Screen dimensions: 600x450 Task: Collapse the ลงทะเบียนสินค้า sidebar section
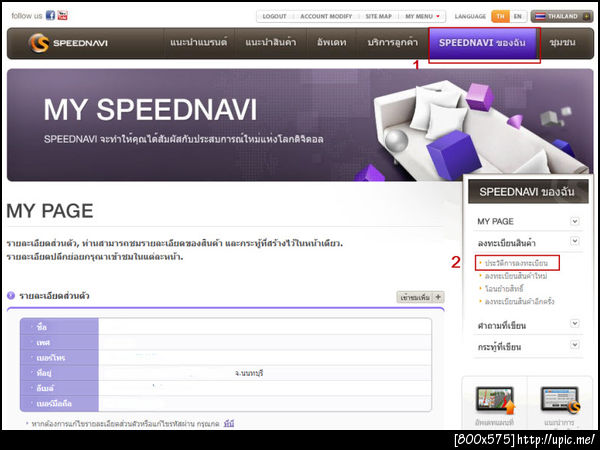574,241
